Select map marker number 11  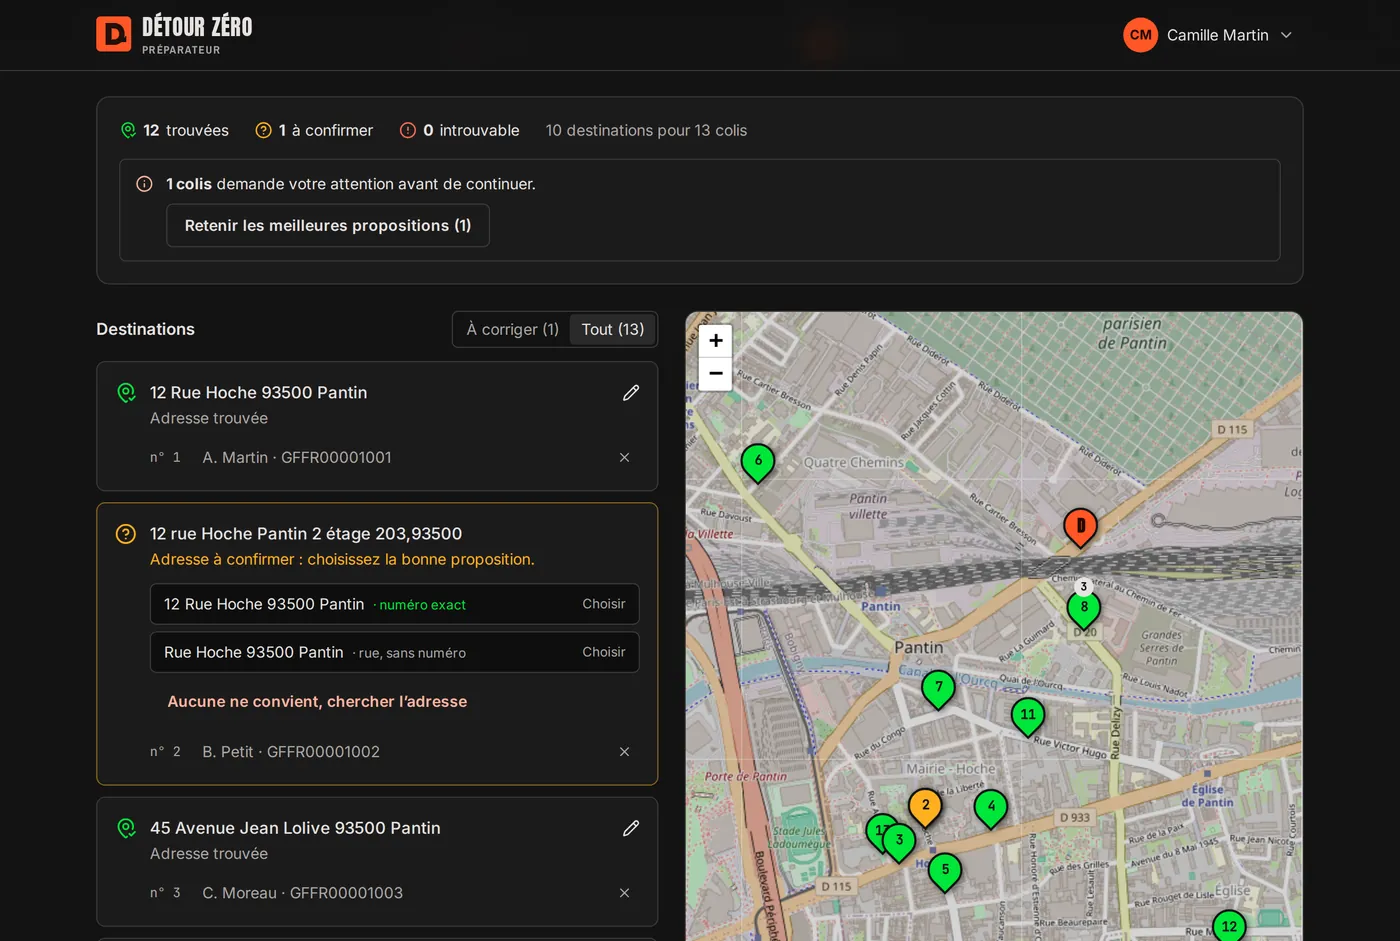click(1028, 716)
